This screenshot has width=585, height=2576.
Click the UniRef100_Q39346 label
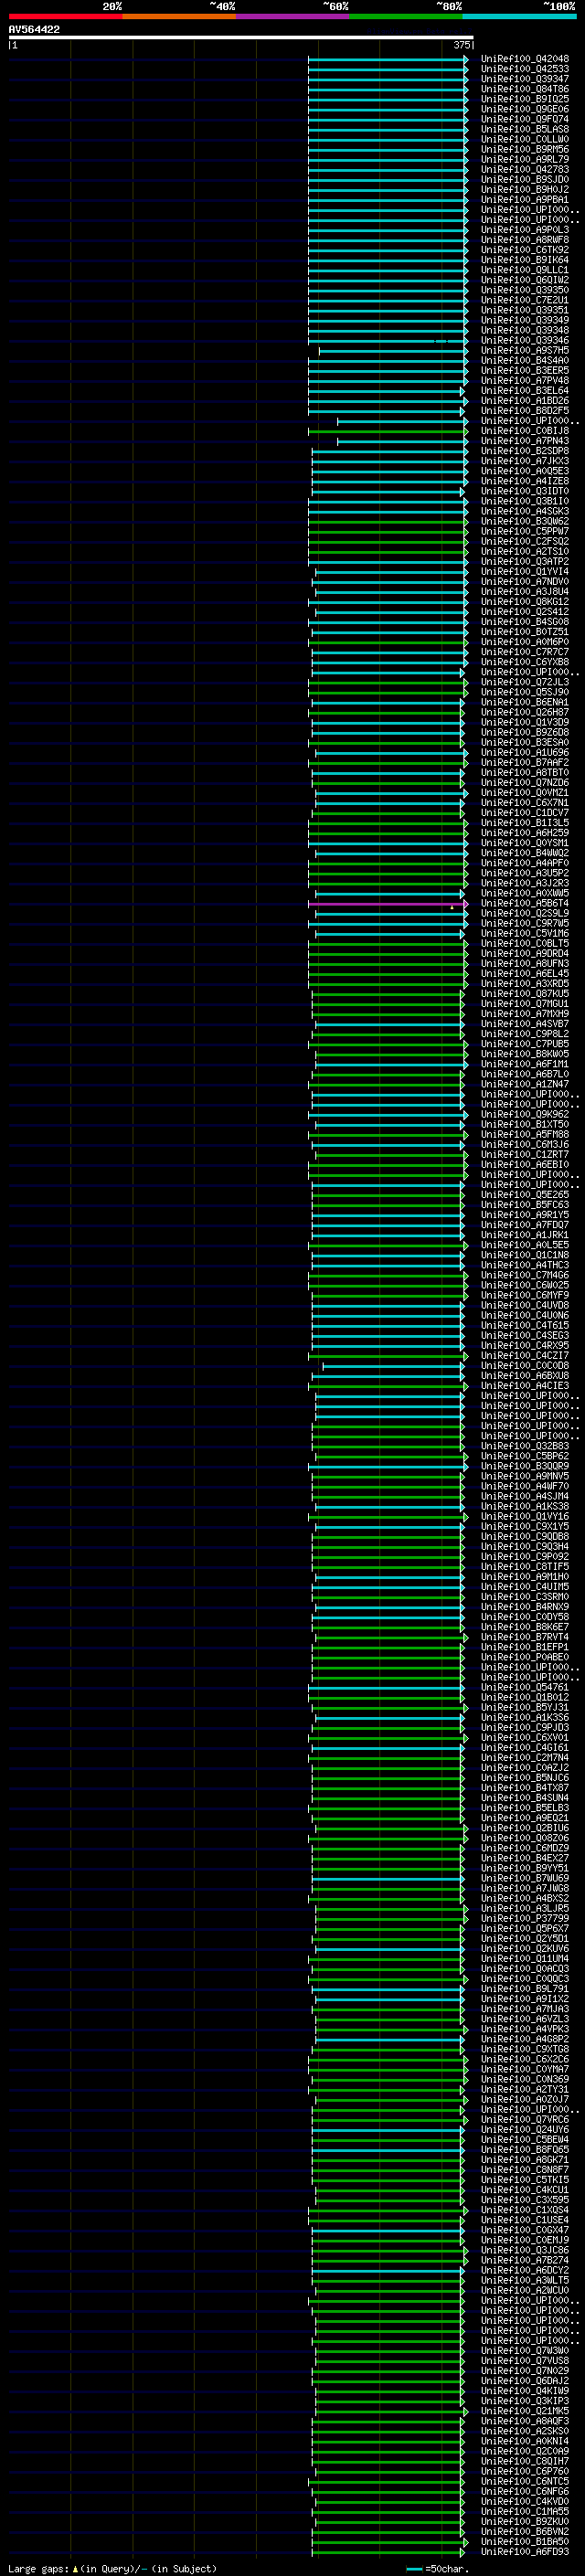[525, 340]
